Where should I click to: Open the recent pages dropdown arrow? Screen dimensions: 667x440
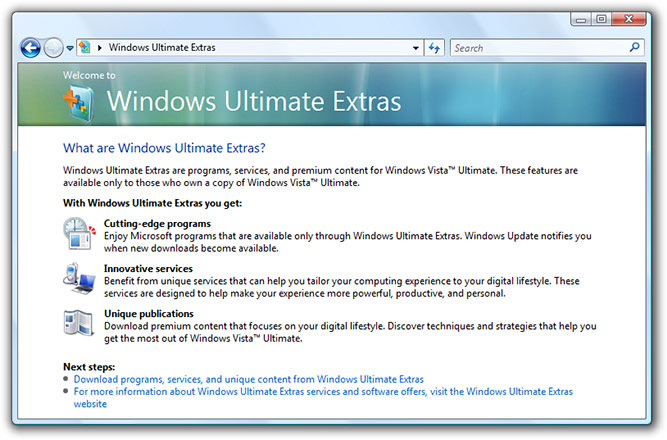[70, 49]
